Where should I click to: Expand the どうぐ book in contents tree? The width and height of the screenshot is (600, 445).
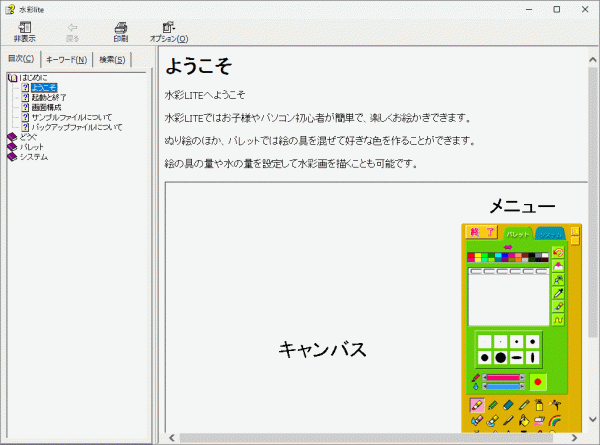(12, 137)
